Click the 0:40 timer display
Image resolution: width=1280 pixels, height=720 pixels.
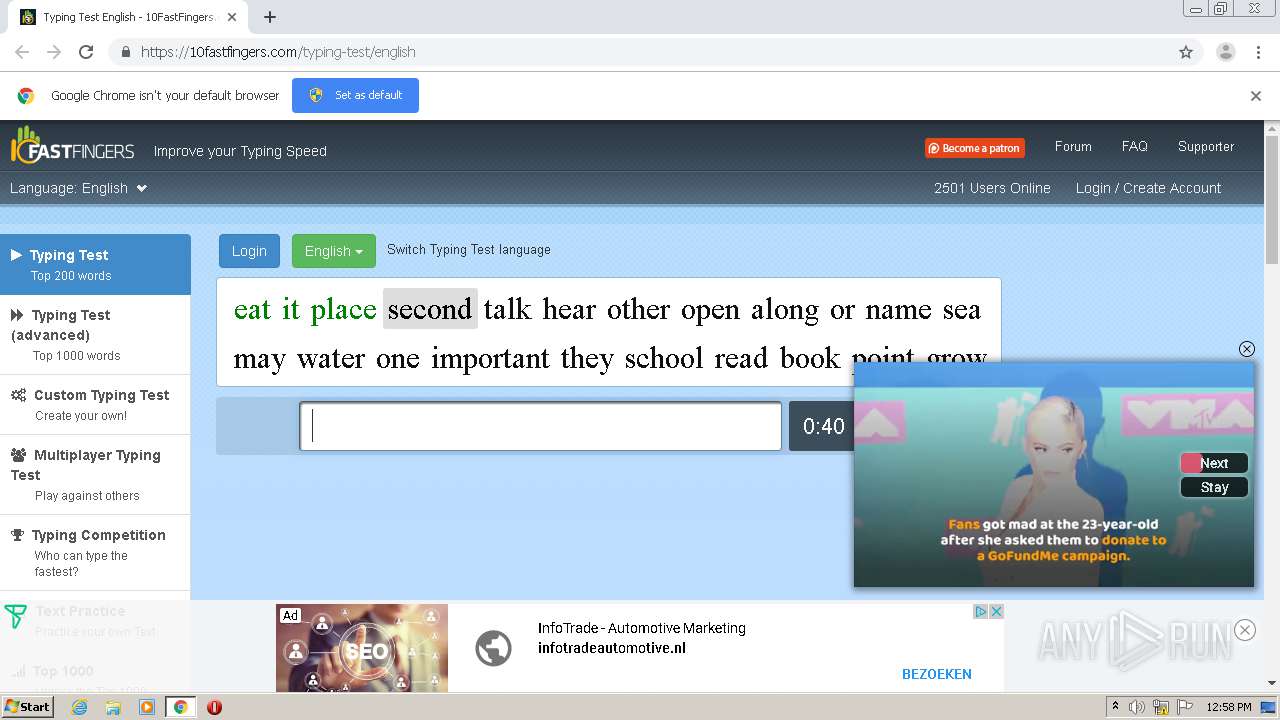pyautogui.click(x=823, y=426)
